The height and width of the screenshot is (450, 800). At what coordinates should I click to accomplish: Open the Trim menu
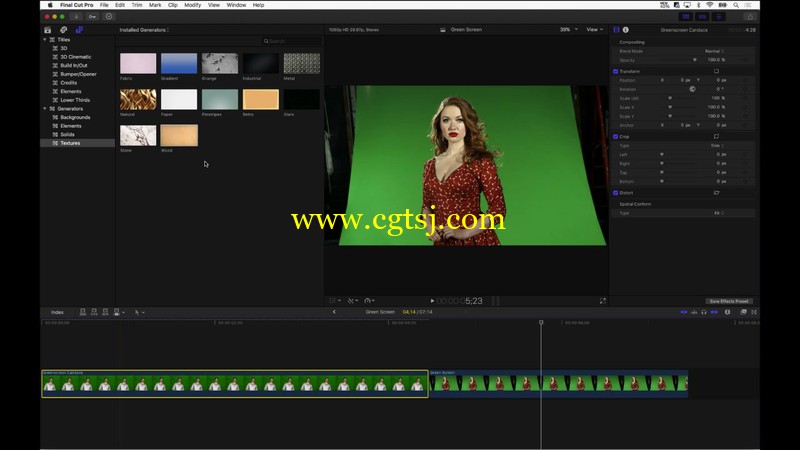coord(137,5)
